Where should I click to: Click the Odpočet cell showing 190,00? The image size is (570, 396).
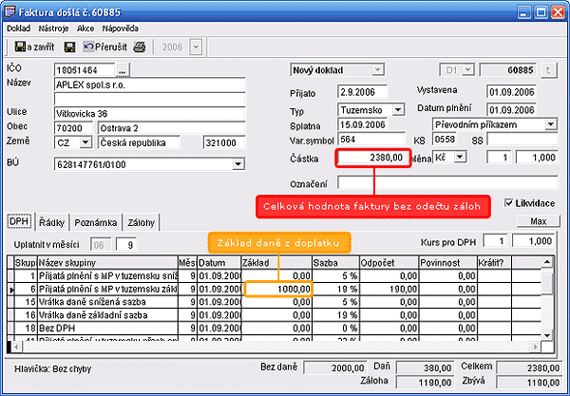pos(389,289)
